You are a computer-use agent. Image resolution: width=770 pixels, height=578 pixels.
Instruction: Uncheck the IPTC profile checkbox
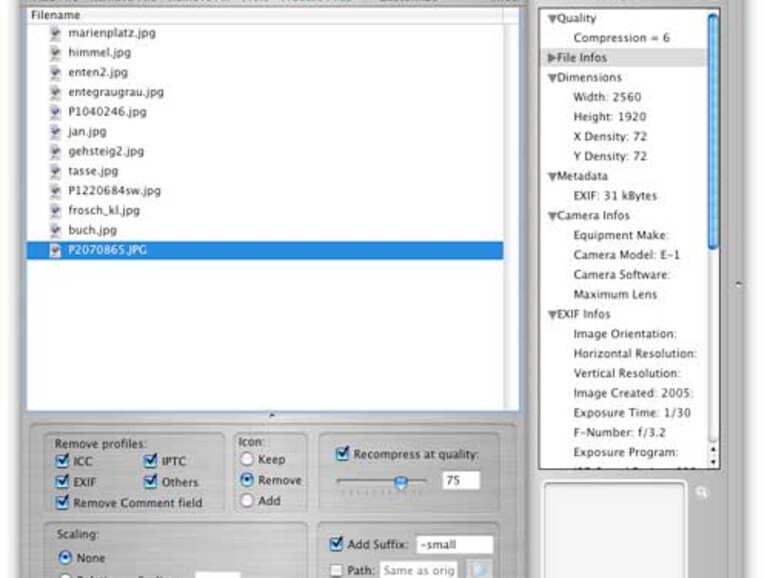(x=151, y=461)
